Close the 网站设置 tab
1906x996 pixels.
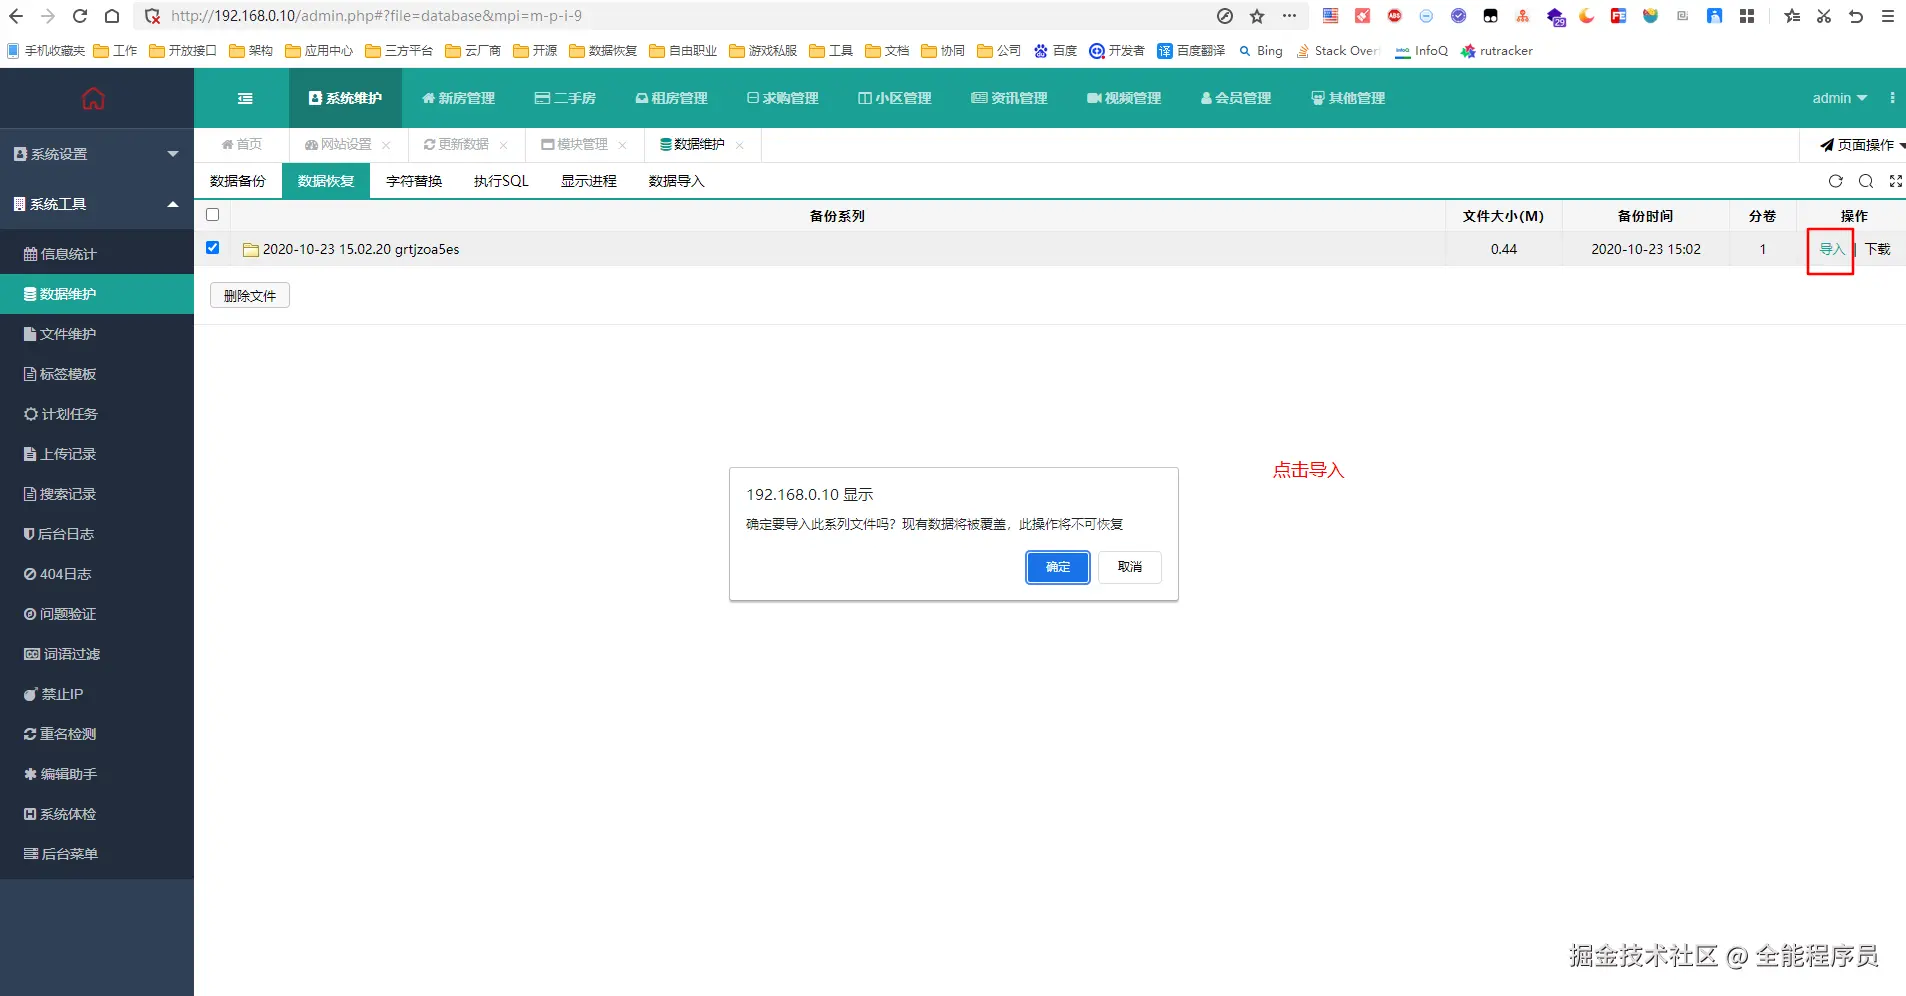pos(386,145)
